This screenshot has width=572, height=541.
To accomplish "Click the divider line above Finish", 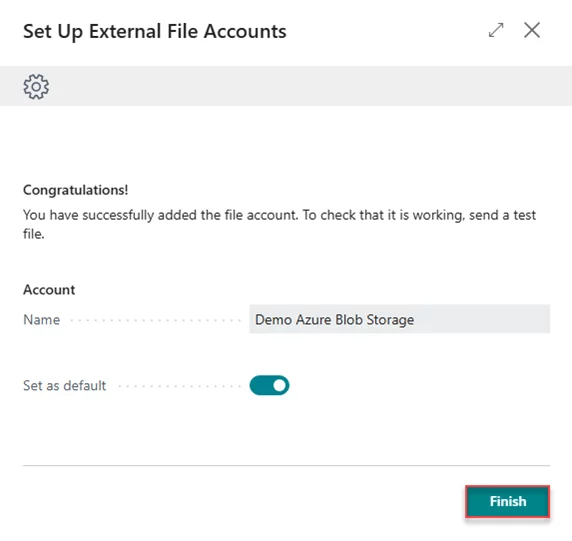I will click(286, 465).
